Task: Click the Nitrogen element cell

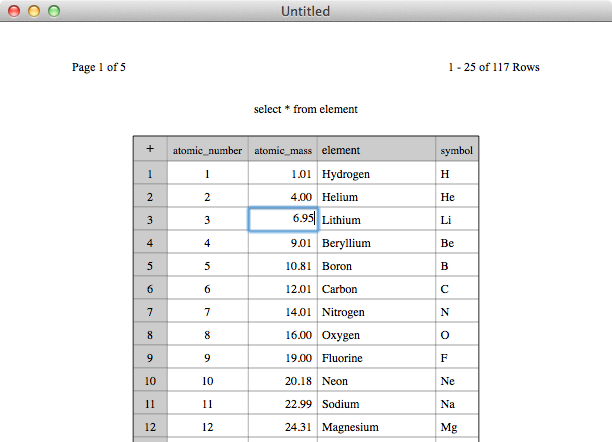Action: (377, 312)
